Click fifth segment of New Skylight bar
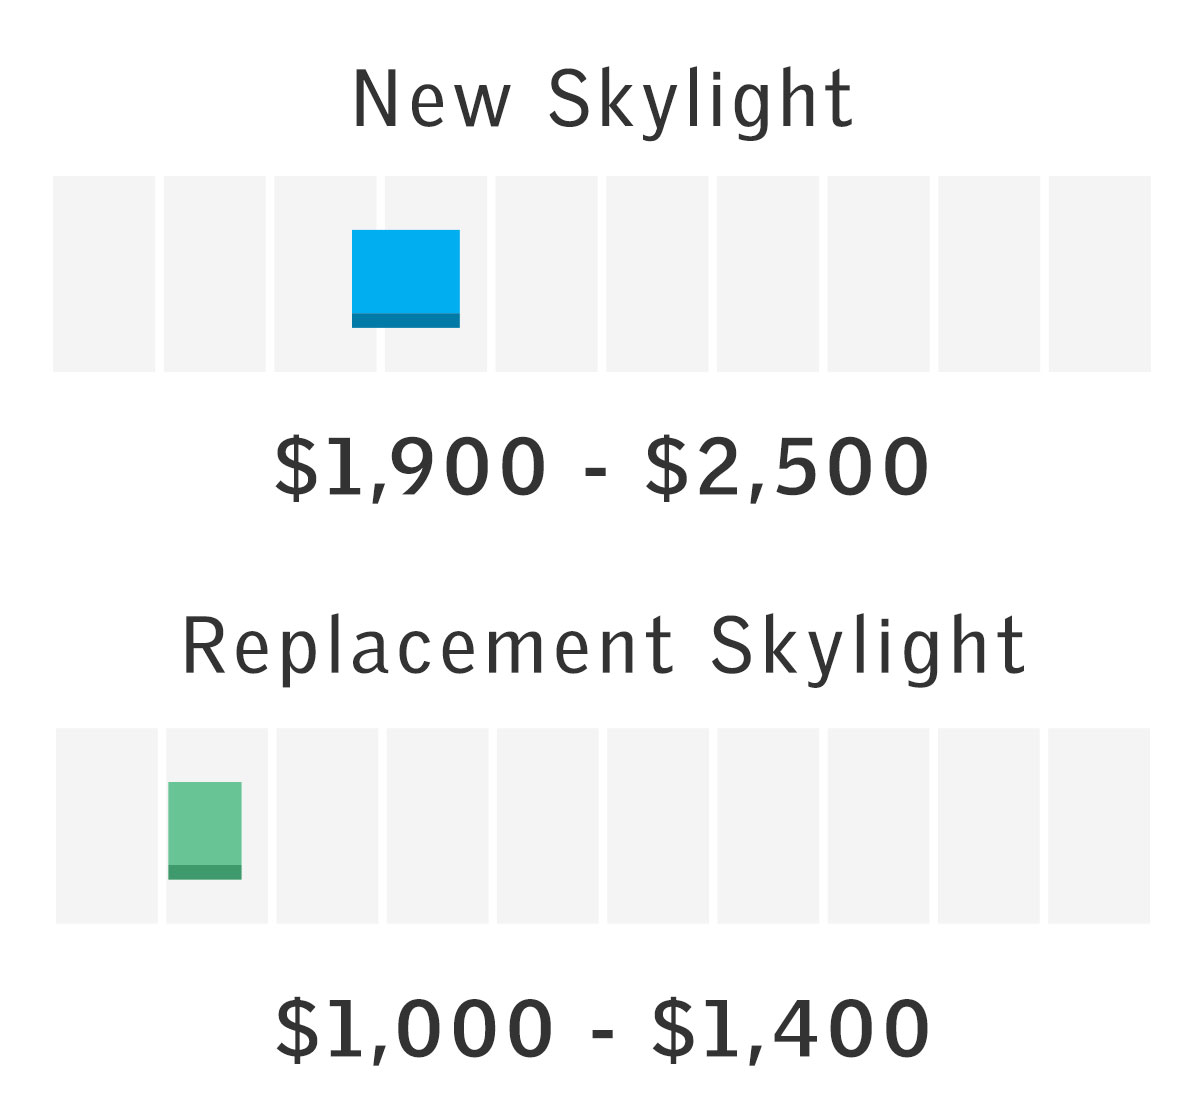1191x1119 pixels. (547, 273)
